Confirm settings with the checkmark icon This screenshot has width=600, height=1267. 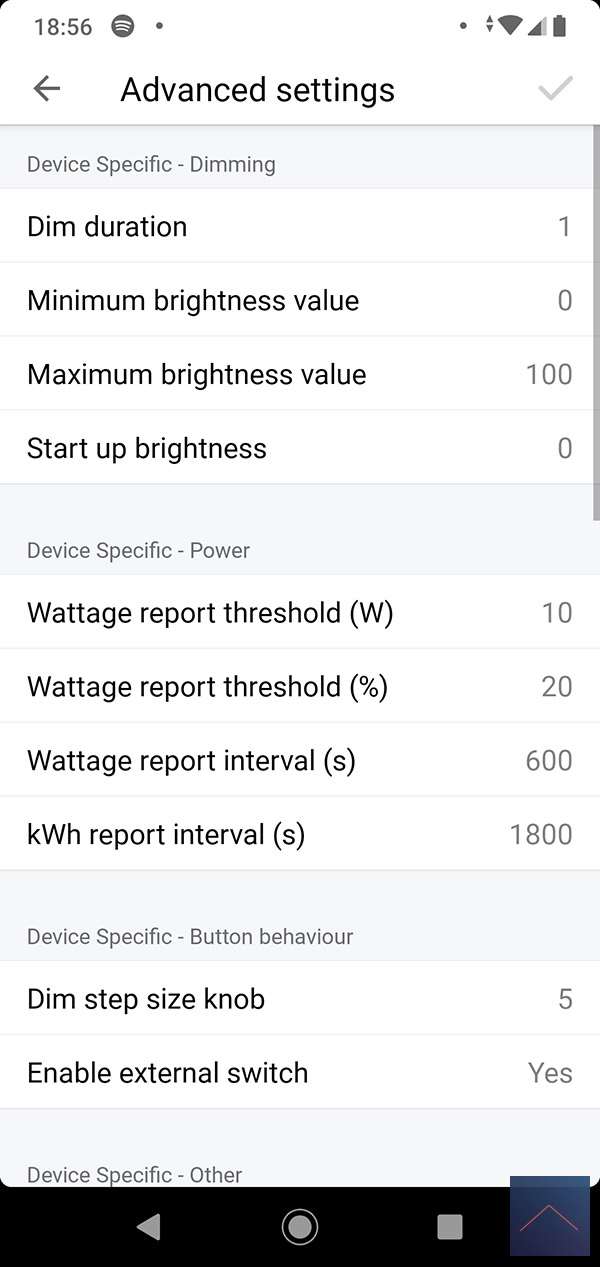[555, 89]
